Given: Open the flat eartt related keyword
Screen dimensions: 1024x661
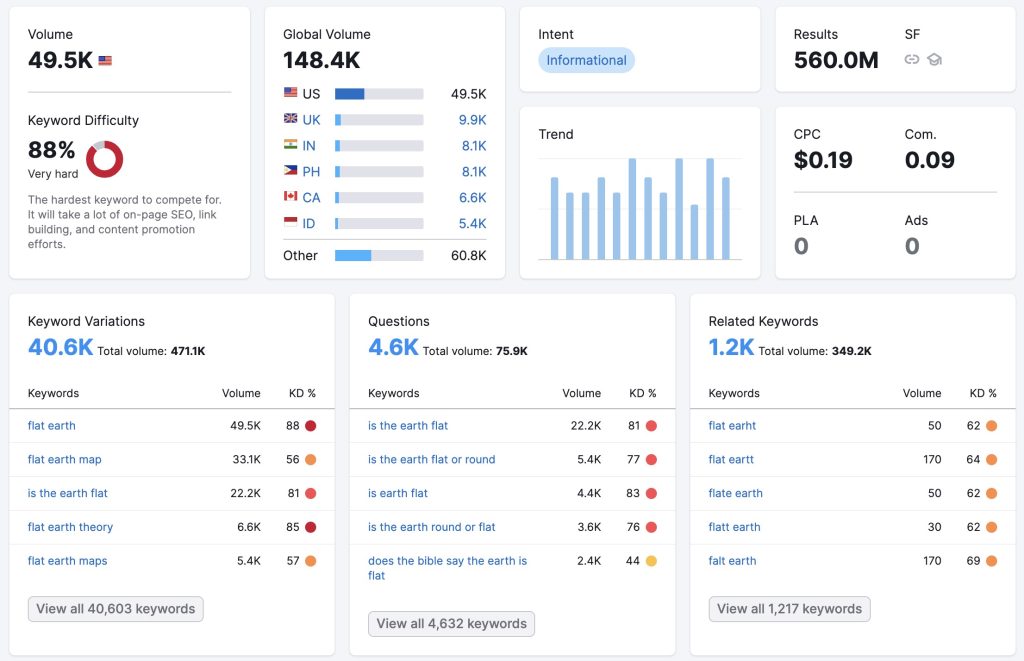Looking at the screenshot, I should [x=731, y=460].
